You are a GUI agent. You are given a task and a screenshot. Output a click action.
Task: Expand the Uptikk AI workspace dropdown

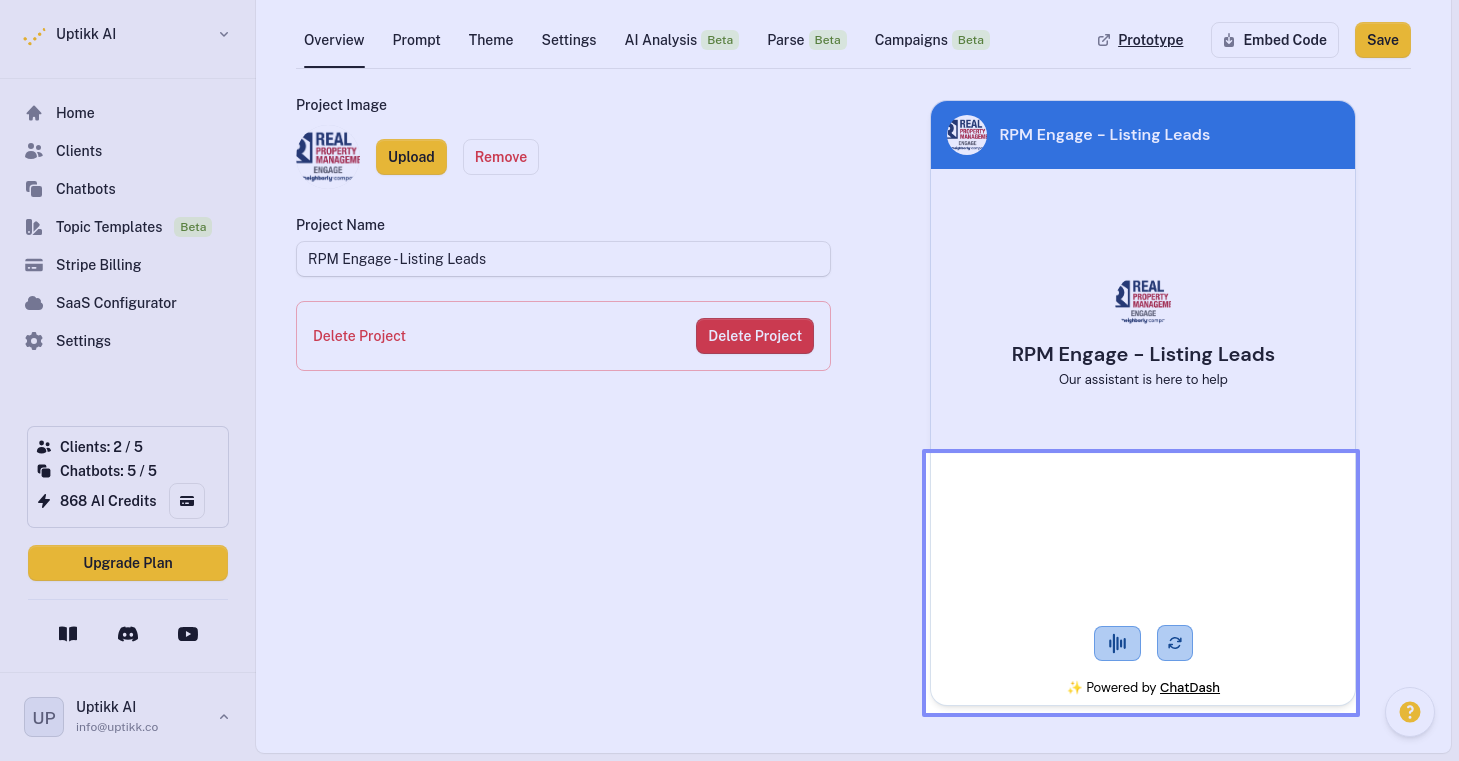coord(224,34)
